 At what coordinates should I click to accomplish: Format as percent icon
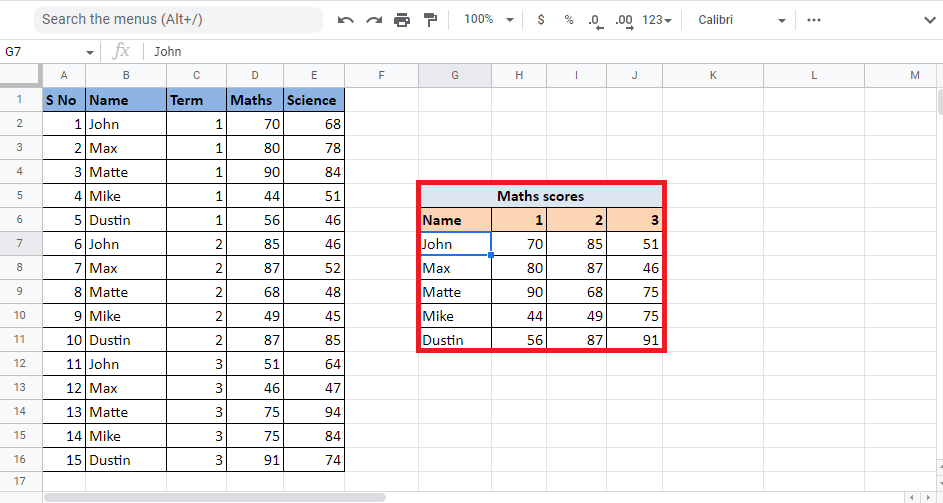[569, 20]
